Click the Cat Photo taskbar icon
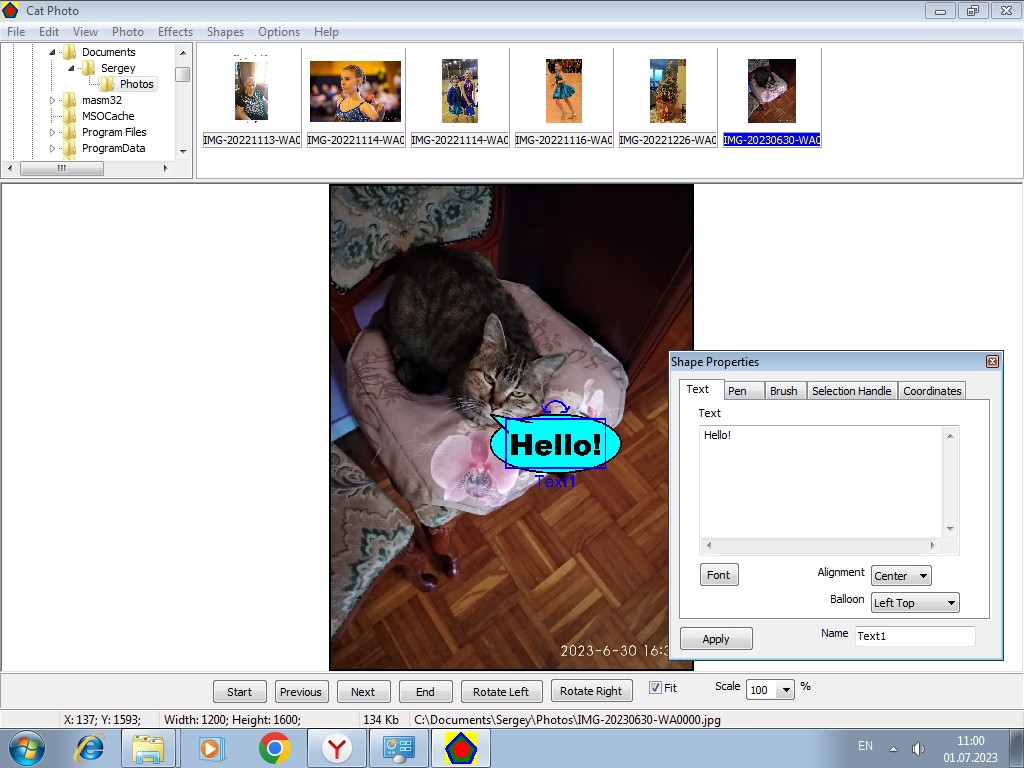 point(461,748)
